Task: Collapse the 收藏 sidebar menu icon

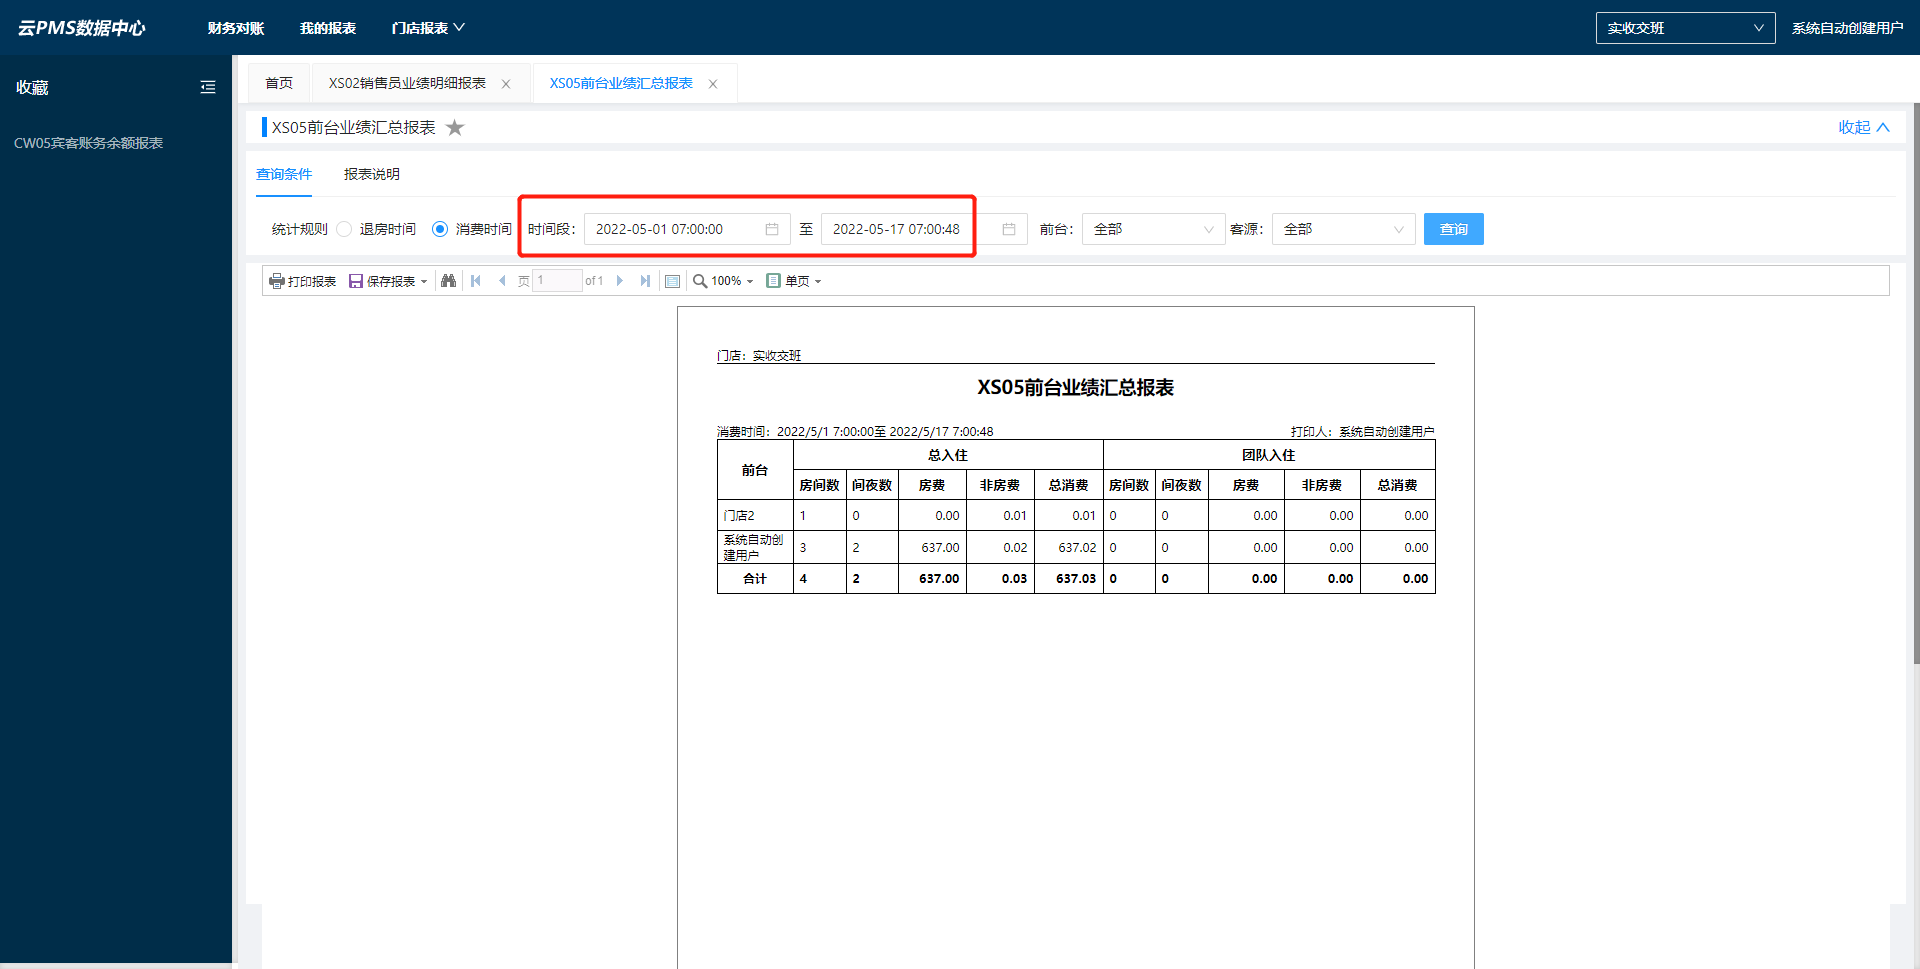Action: pos(208,87)
